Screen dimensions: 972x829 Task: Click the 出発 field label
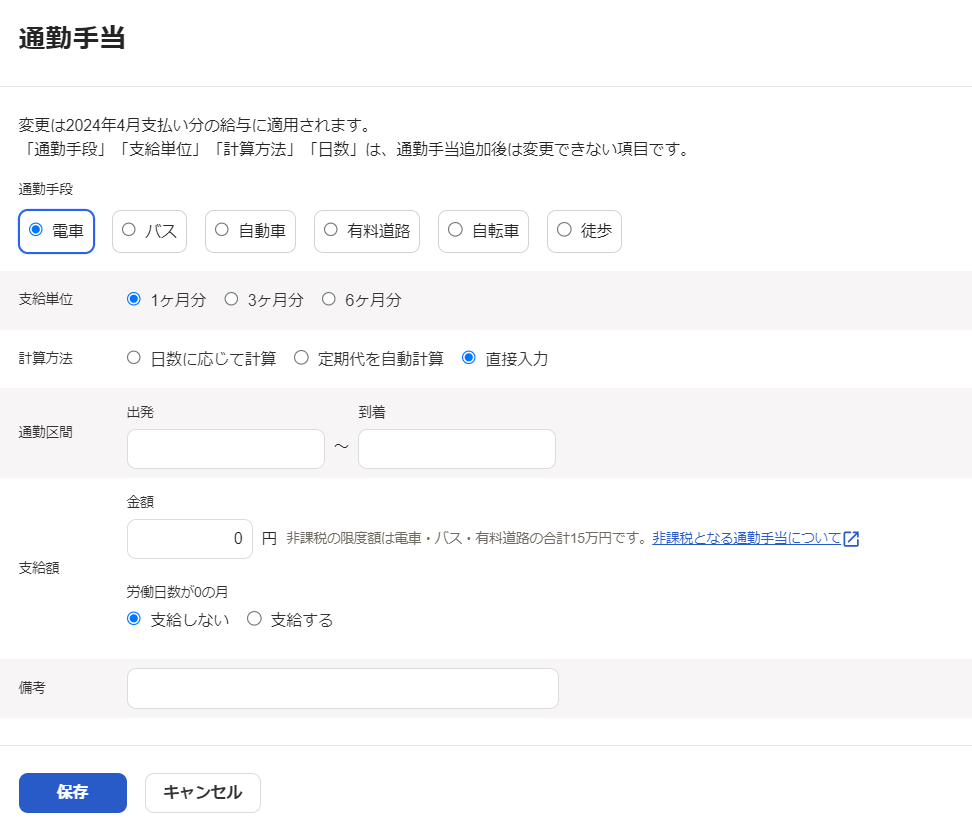click(140, 412)
